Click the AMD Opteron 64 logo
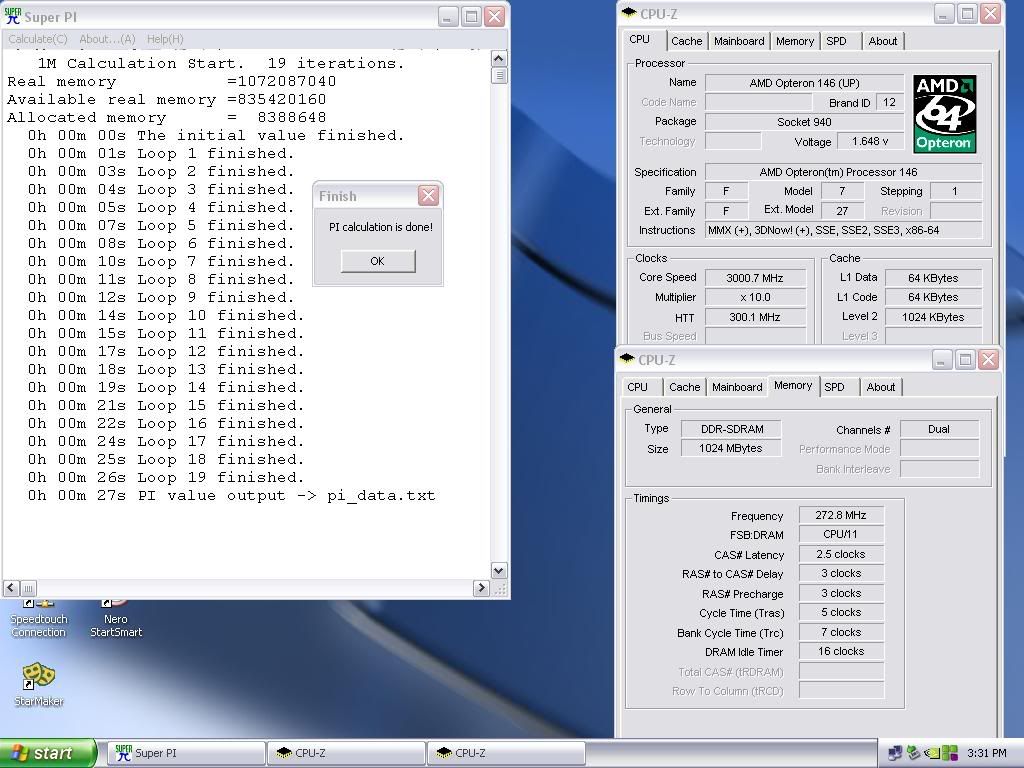Image resolution: width=1024 pixels, height=768 pixels. click(x=944, y=114)
